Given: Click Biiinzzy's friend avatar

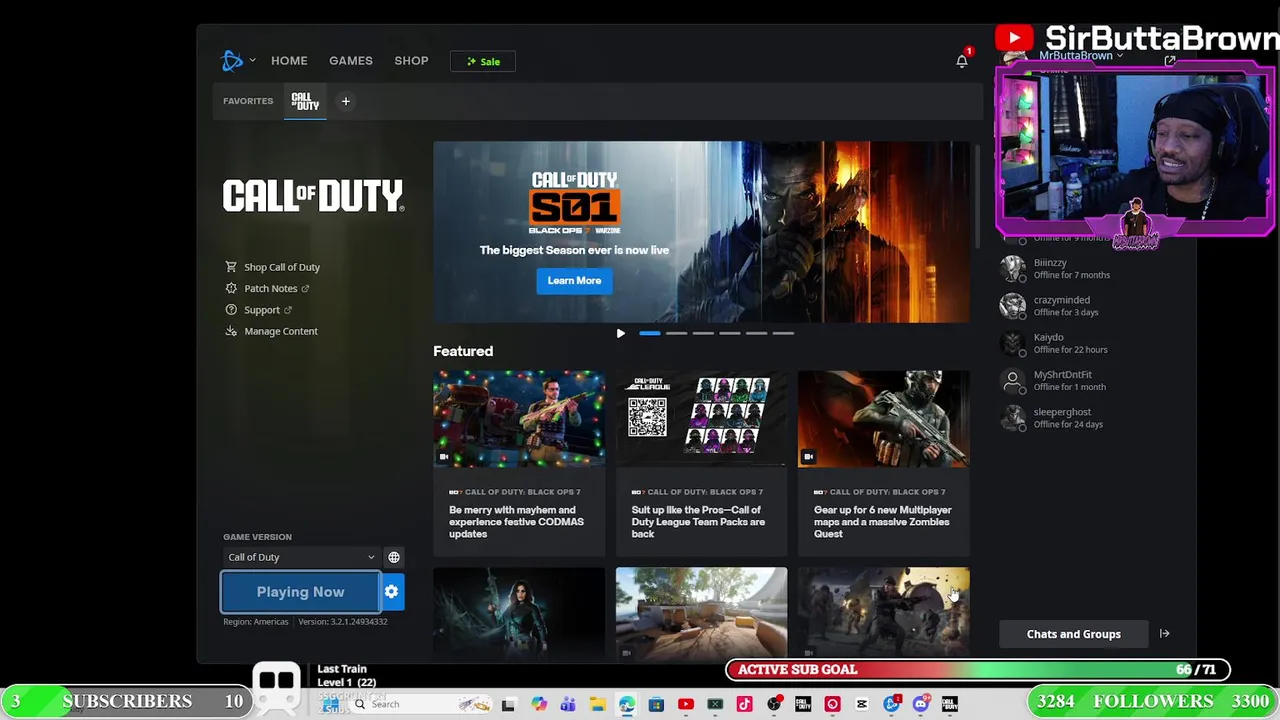Looking at the screenshot, I should [x=1013, y=268].
